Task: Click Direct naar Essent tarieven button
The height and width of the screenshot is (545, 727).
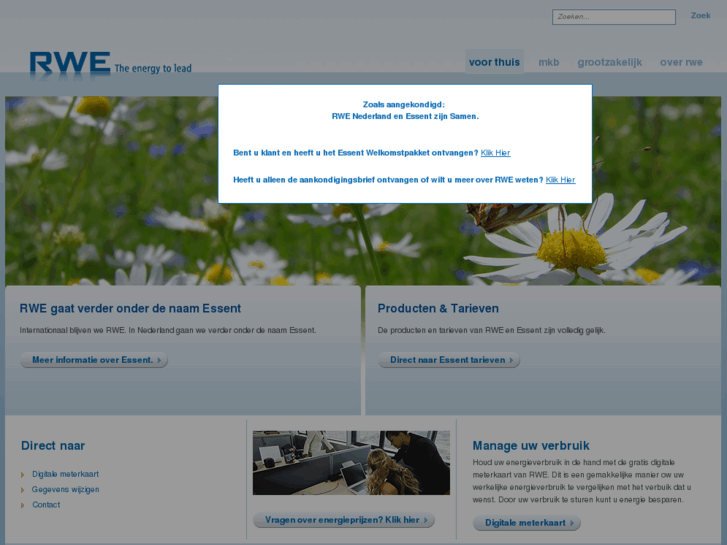Action: pos(449,360)
